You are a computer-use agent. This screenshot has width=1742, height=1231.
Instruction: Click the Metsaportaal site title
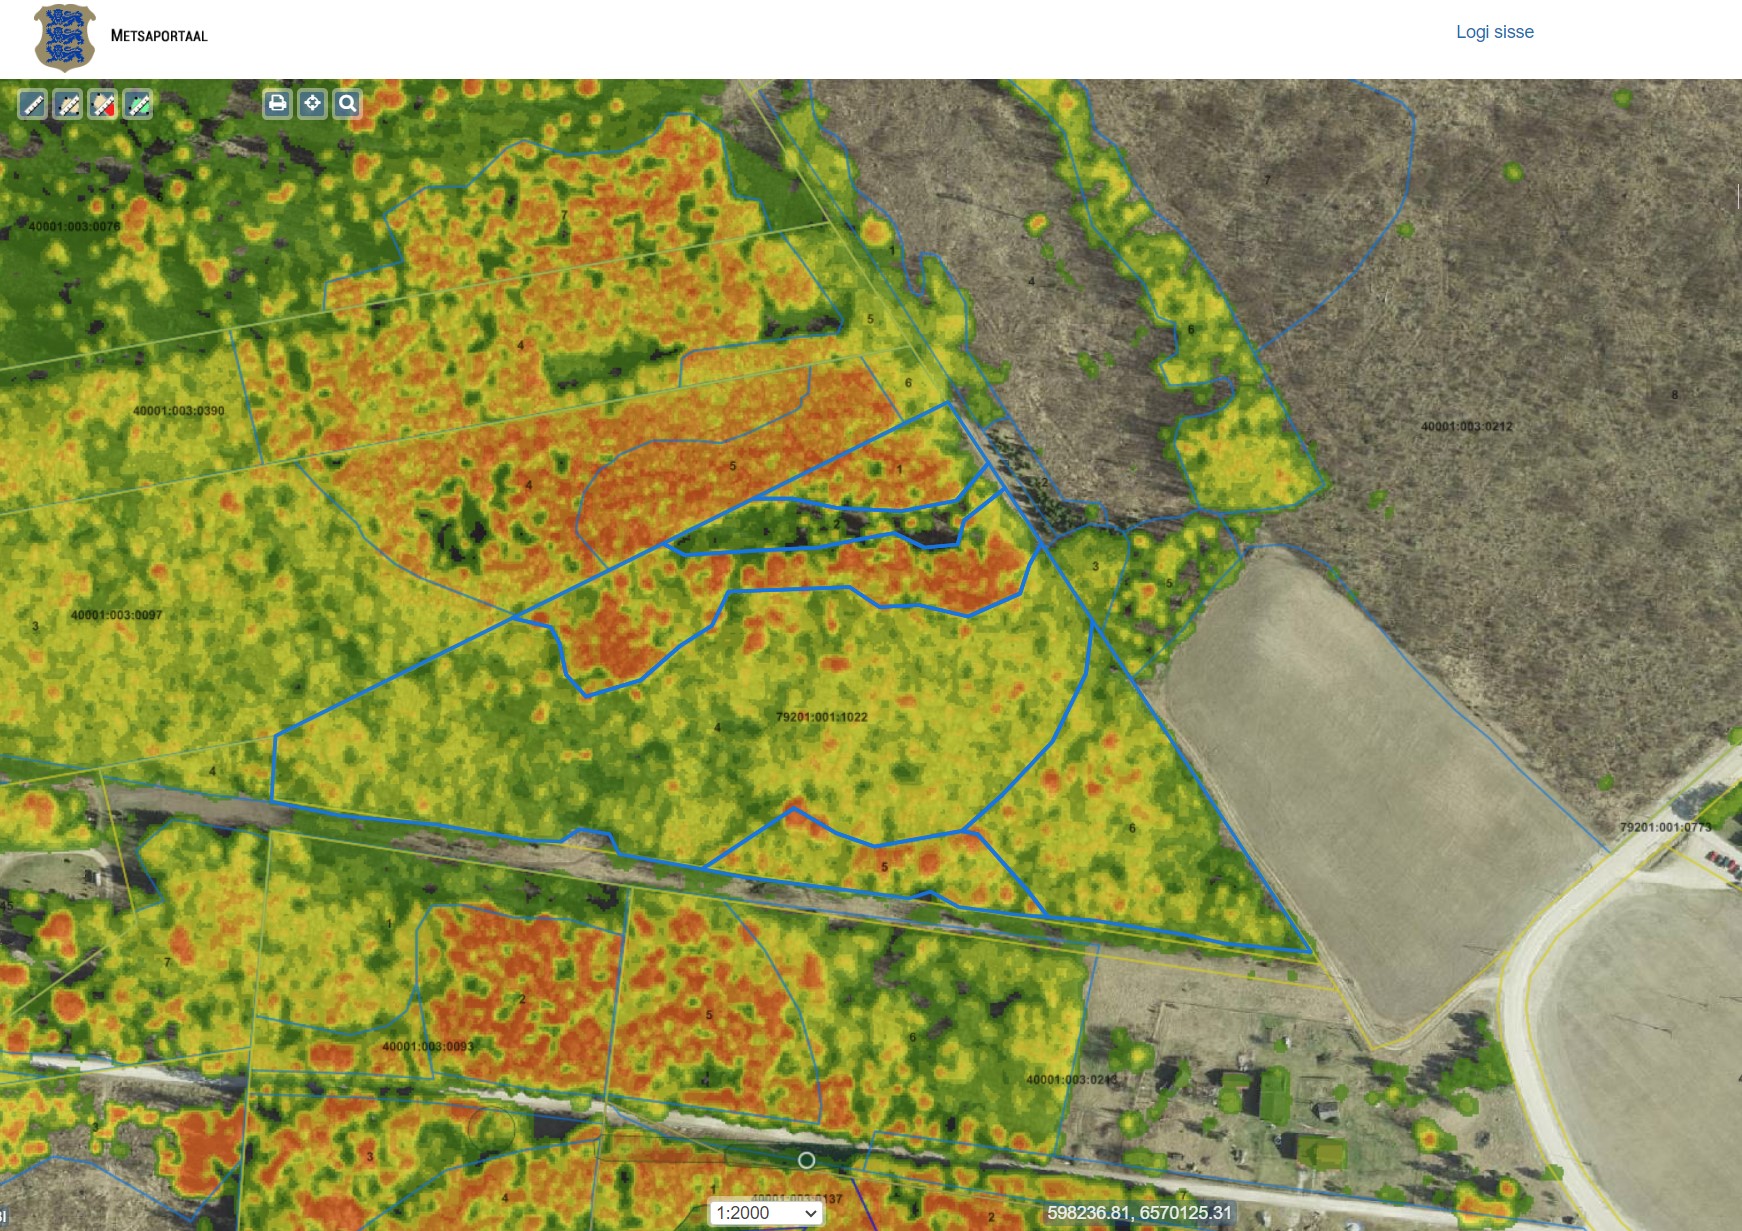(x=159, y=36)
